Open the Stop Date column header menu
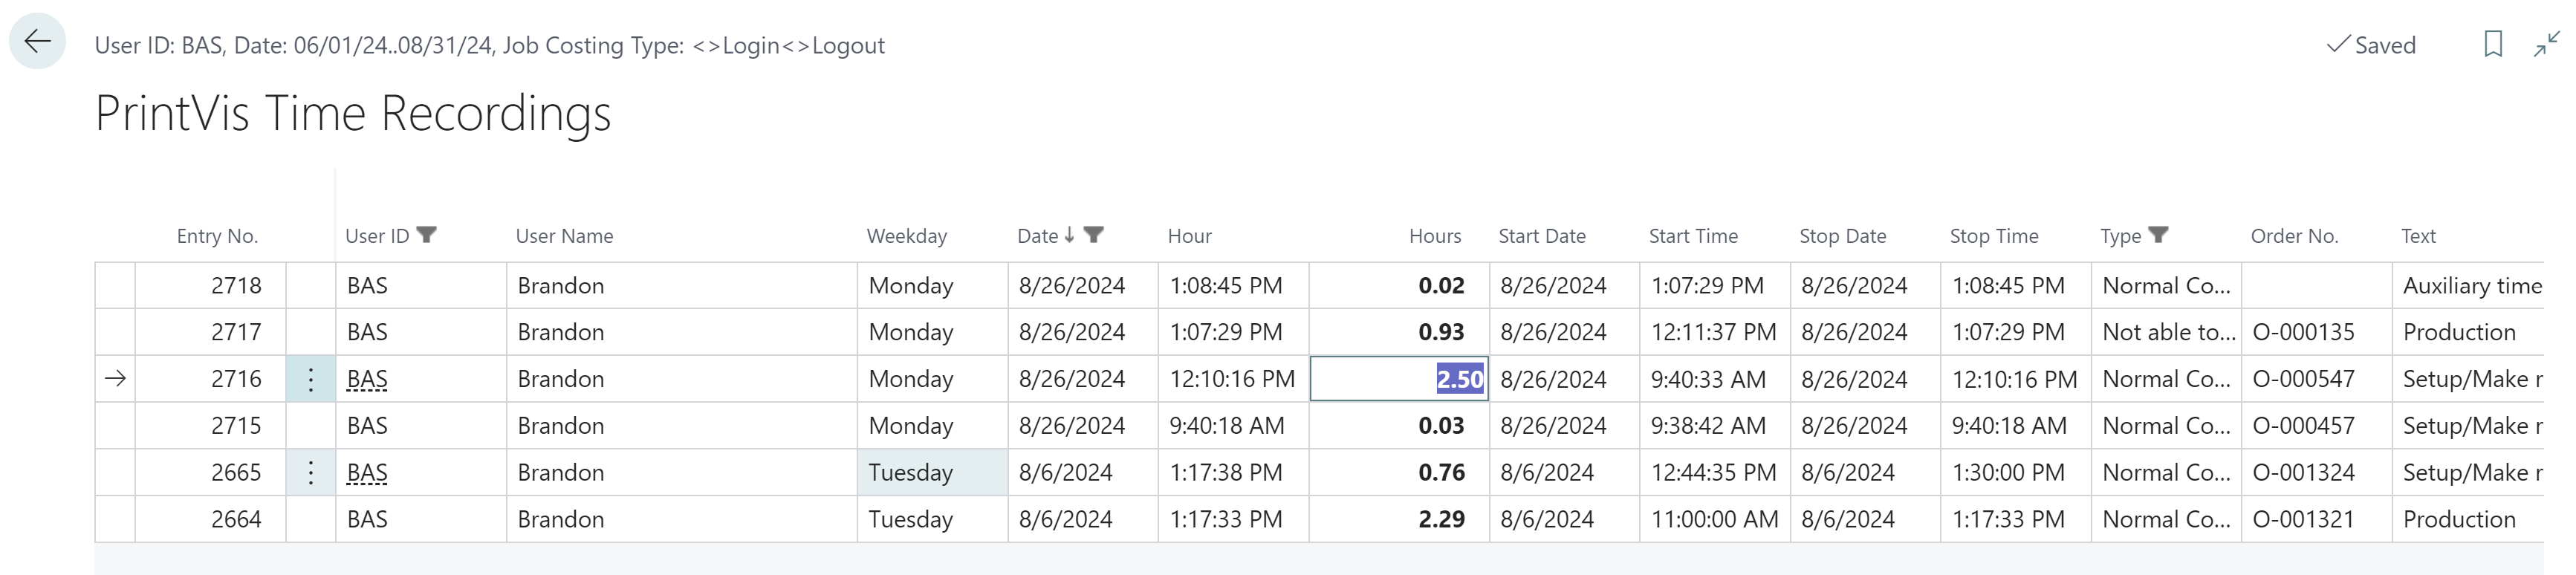Screen dimensions: 2576x575 tap(1842, 236)
